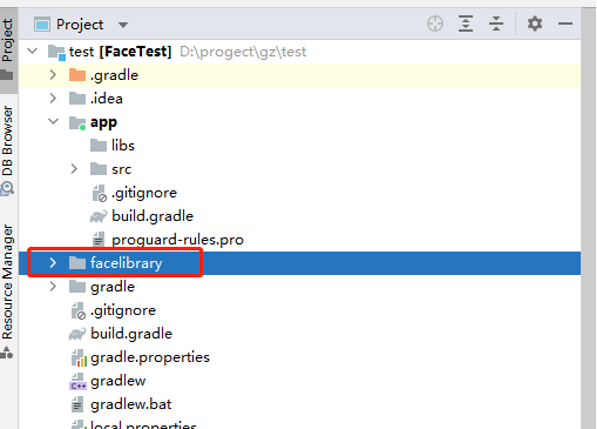Click the locate/select opened file crosshair icon
This screenshot has width=597, height=429.
[x=435, y=24]
